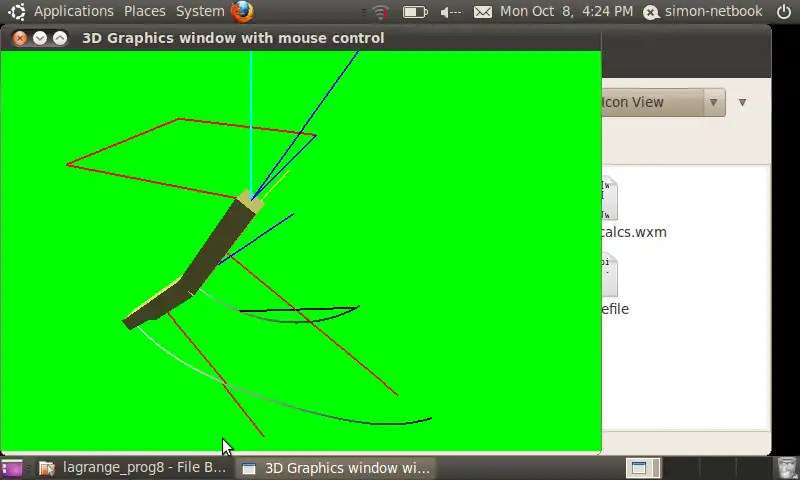Launch Firefox from the top panel

pos(242,11)
